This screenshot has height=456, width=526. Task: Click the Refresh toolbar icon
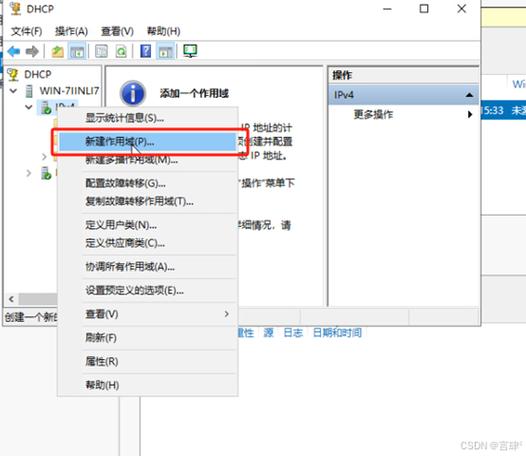pos(121,51)
